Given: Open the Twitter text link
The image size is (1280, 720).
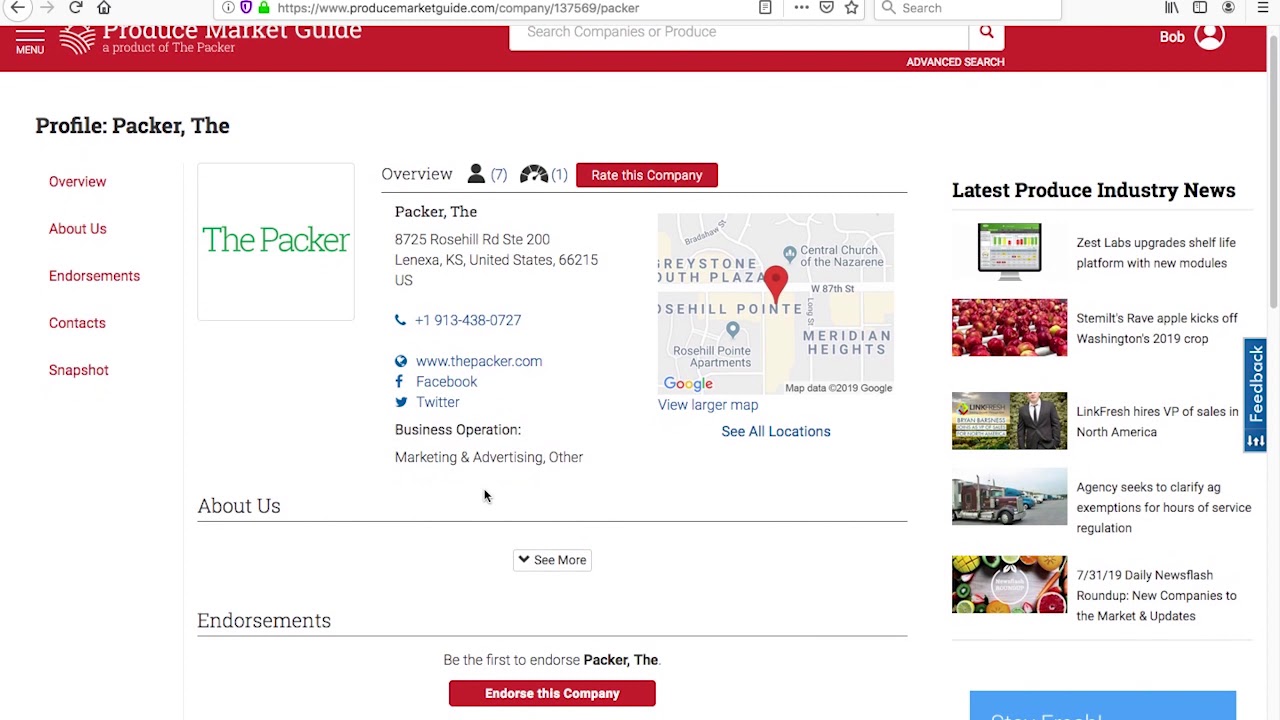Looking at the screenshot, I should (x=437, y=402).
